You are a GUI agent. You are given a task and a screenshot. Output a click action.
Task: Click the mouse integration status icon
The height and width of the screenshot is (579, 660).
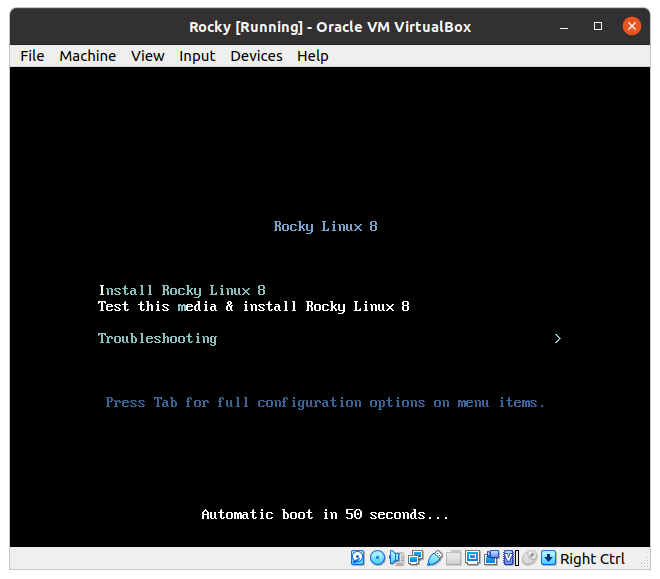pyautogui.click(x=530, y=558)
